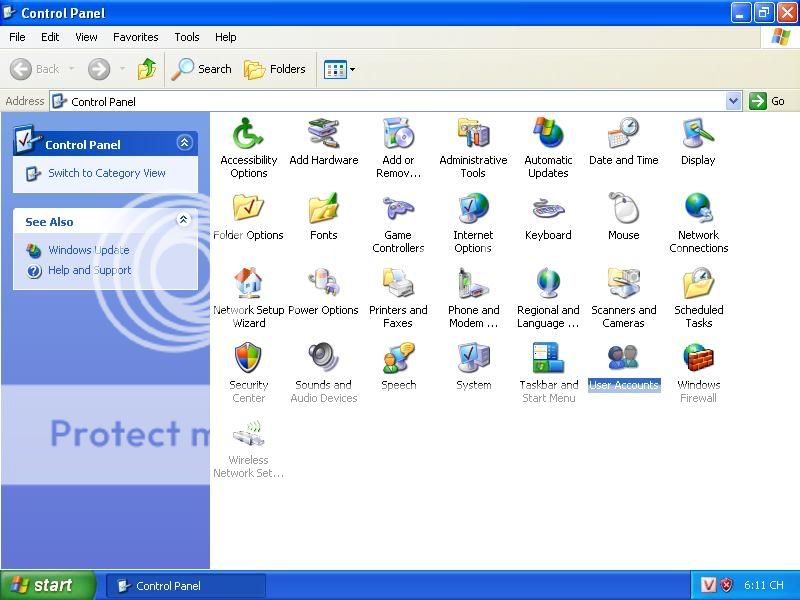Screen dimensions: 800x600
Task: Click the Start button
Action: click(48, 585)
